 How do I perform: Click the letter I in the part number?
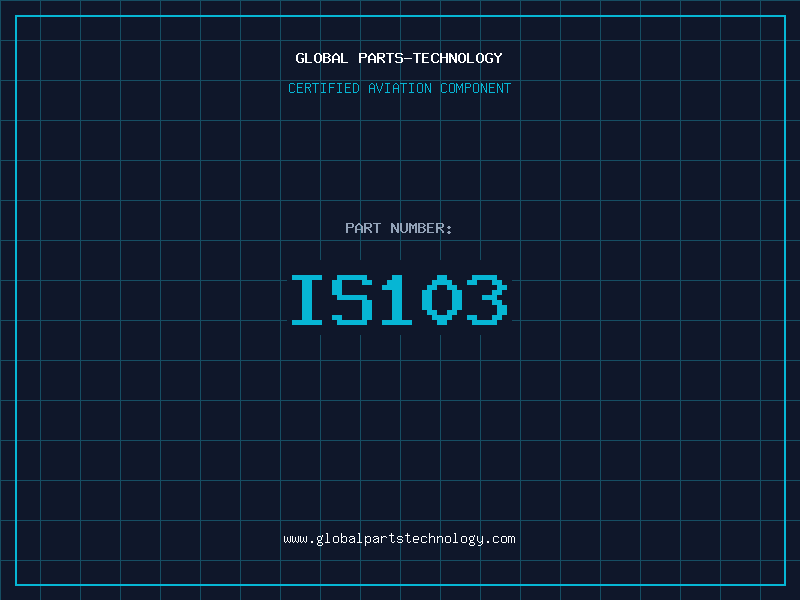tap(309, 300)
